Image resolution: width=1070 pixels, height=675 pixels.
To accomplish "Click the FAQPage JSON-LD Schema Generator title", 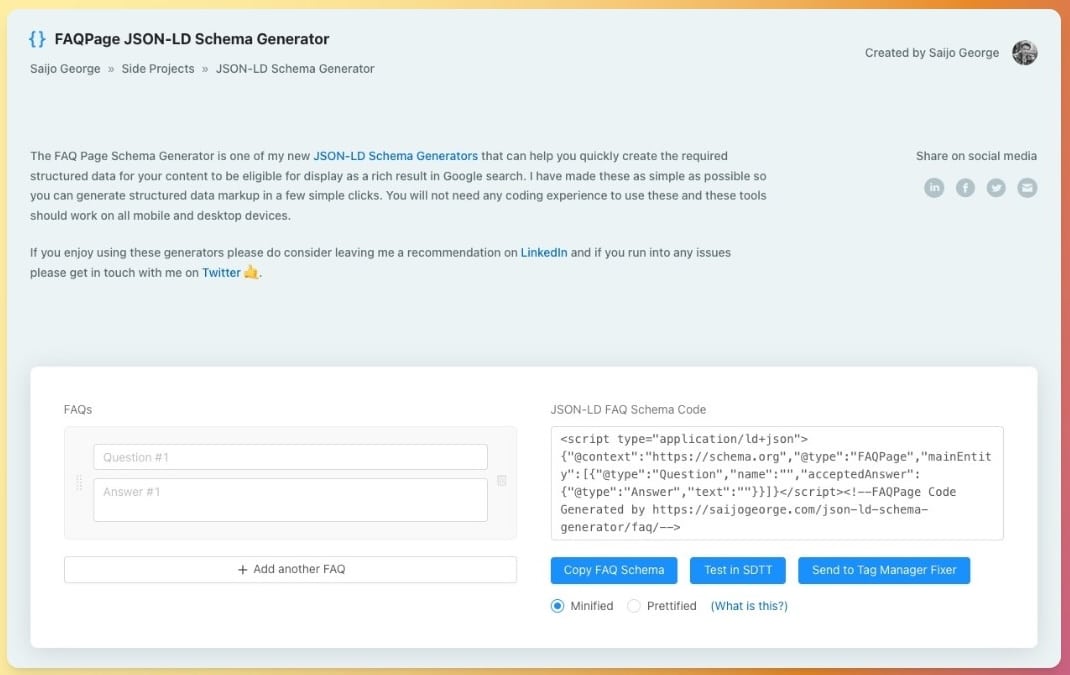I will 192,39.
